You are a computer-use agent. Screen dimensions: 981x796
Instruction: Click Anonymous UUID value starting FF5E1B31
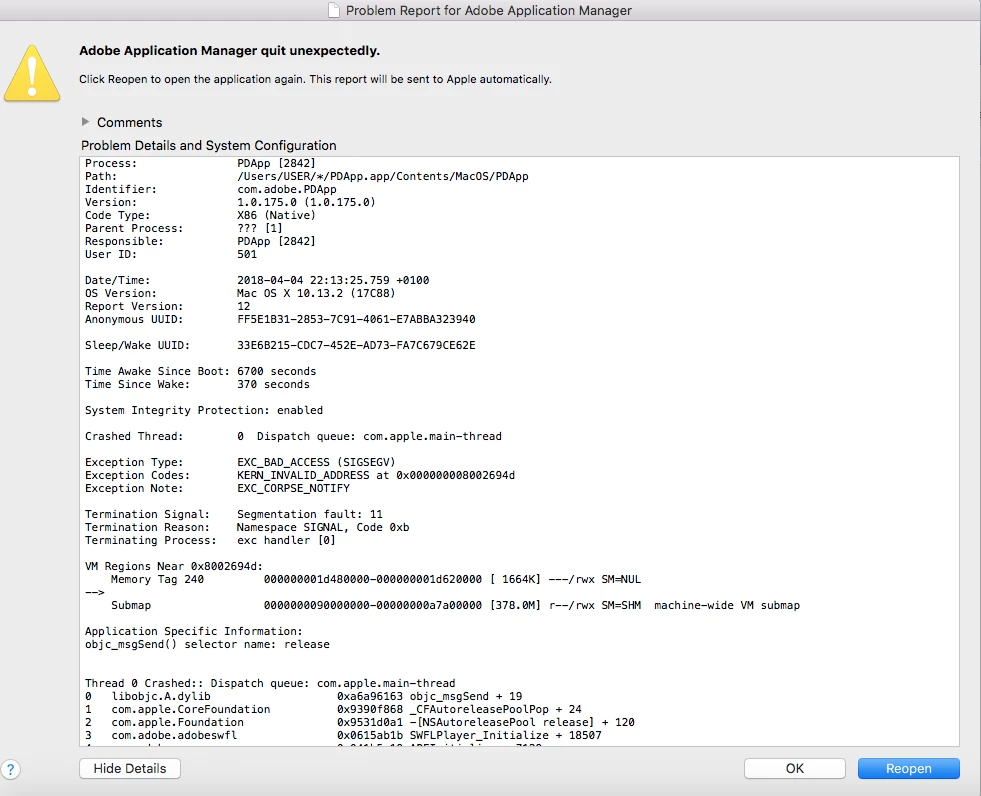[356, 319]
